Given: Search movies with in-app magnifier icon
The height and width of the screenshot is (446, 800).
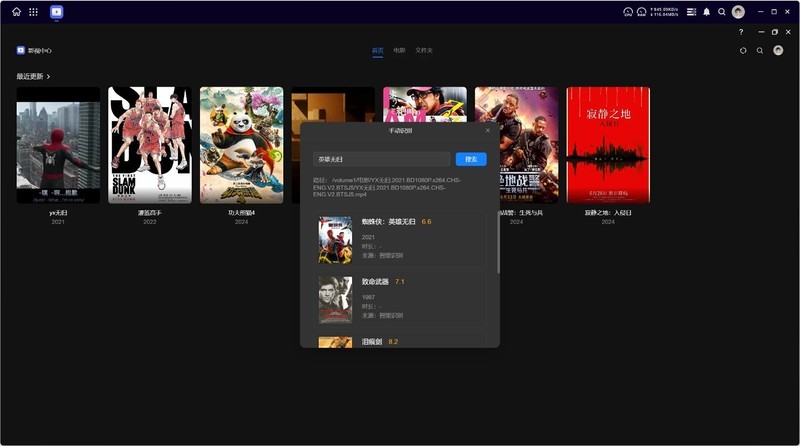Looking at the screenshot, I should (x=760, y=51).
